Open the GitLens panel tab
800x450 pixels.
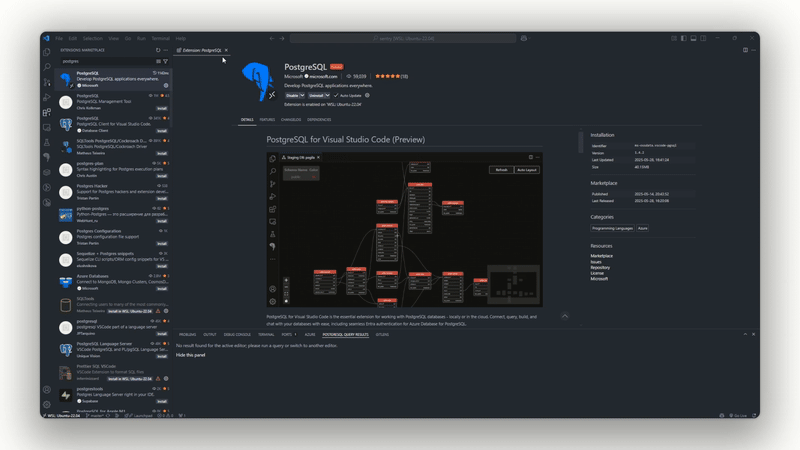382,335
